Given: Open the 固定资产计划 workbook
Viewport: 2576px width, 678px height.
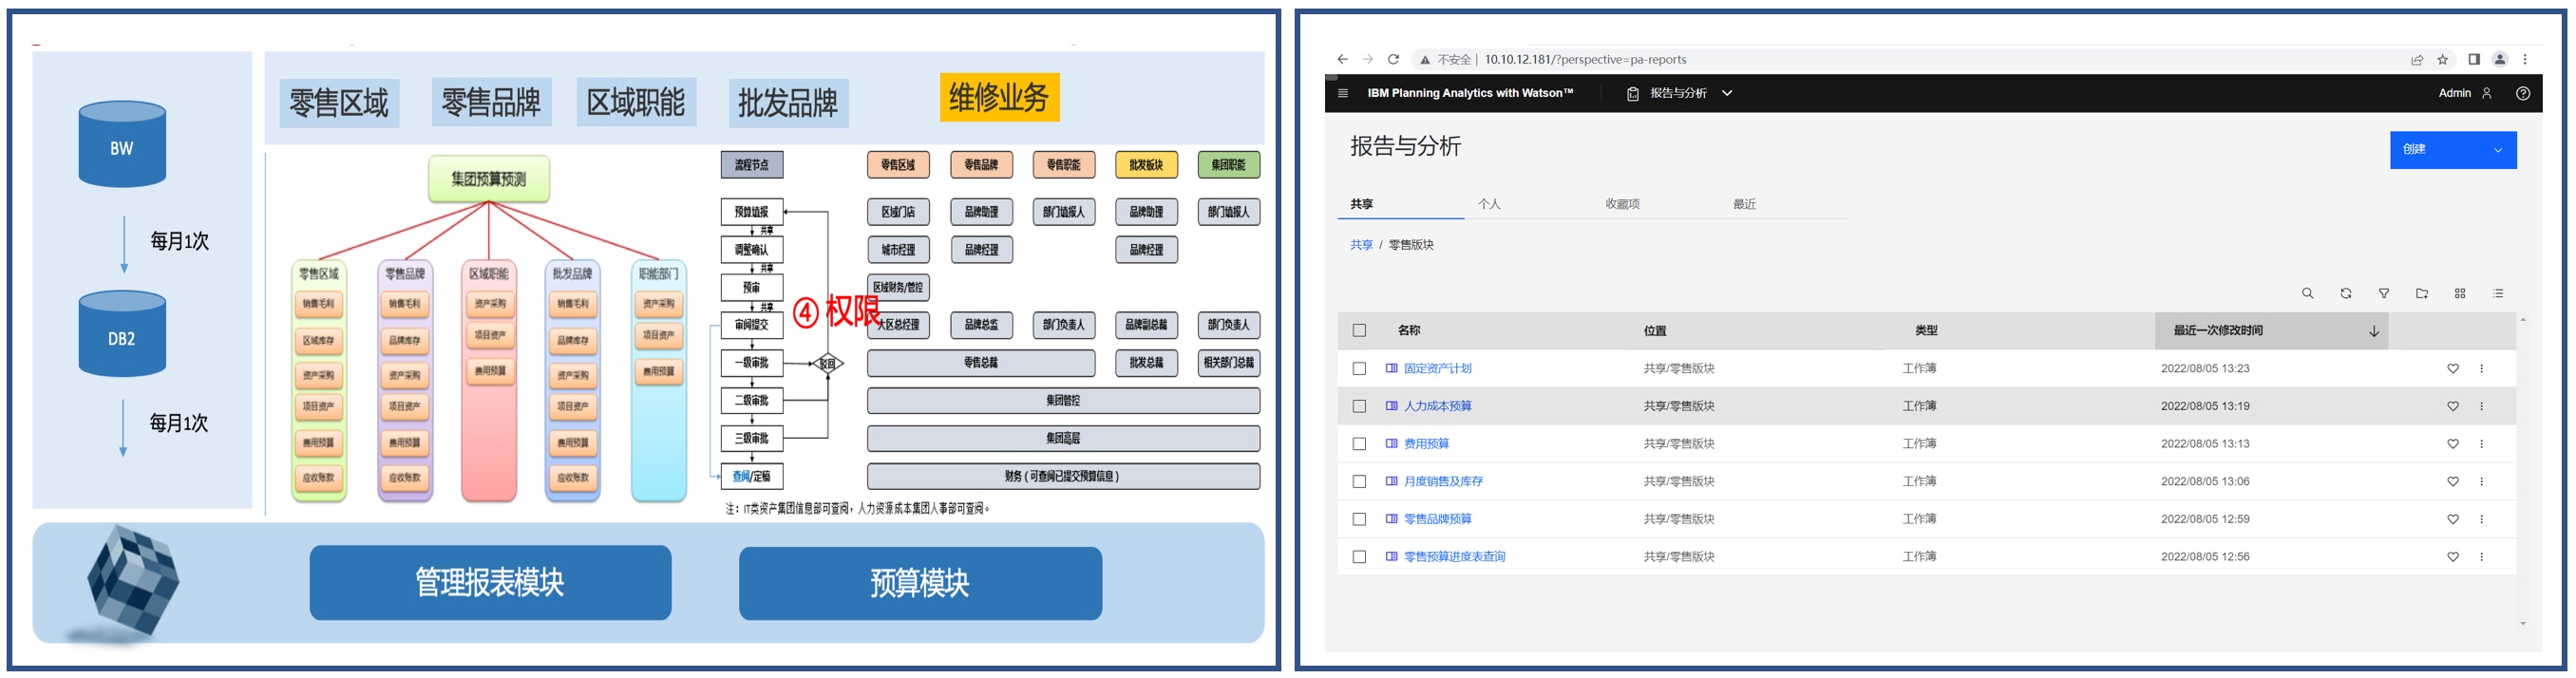Looking at the screenshot, I should pos(1437,369).
